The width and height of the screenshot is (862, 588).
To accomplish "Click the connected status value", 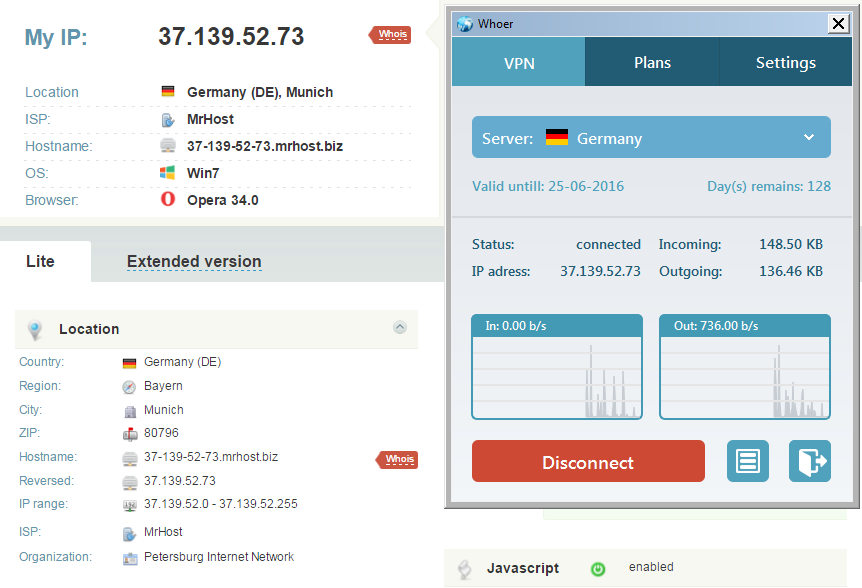I will 608,244.
